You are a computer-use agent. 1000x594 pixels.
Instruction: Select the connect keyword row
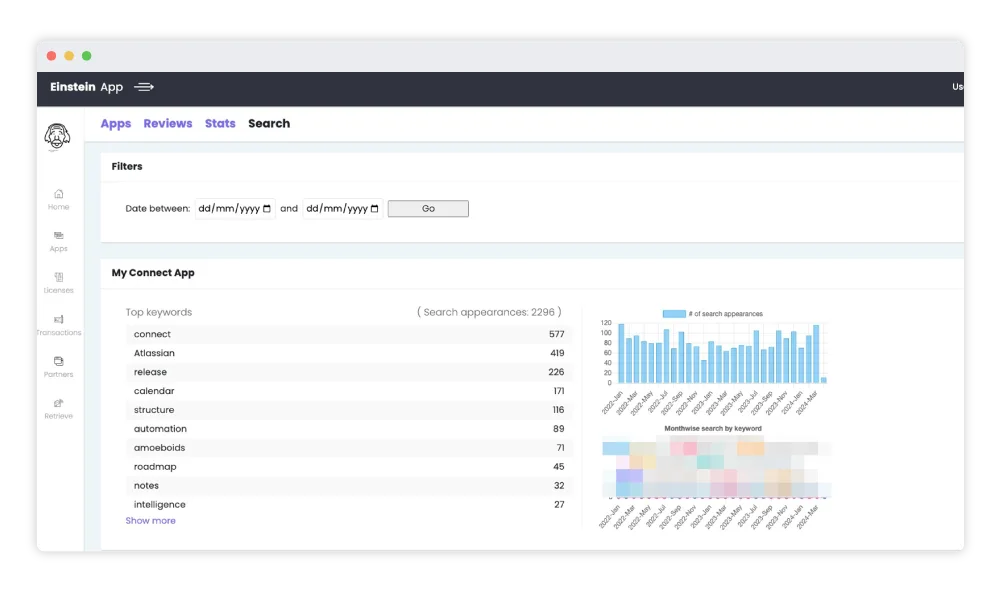(x=348, y=334)
